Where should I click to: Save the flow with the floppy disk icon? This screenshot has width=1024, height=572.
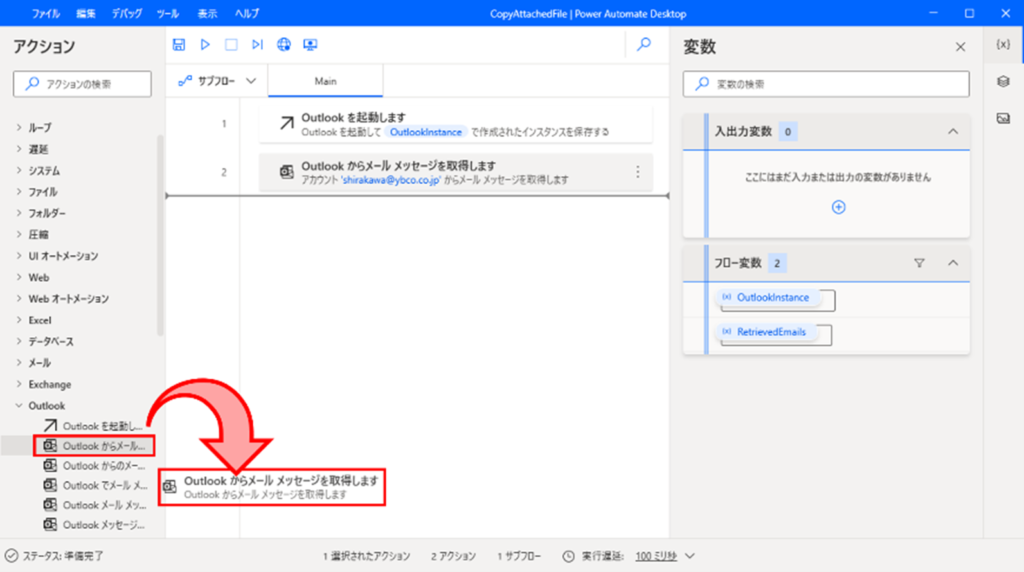coord(178,44)
